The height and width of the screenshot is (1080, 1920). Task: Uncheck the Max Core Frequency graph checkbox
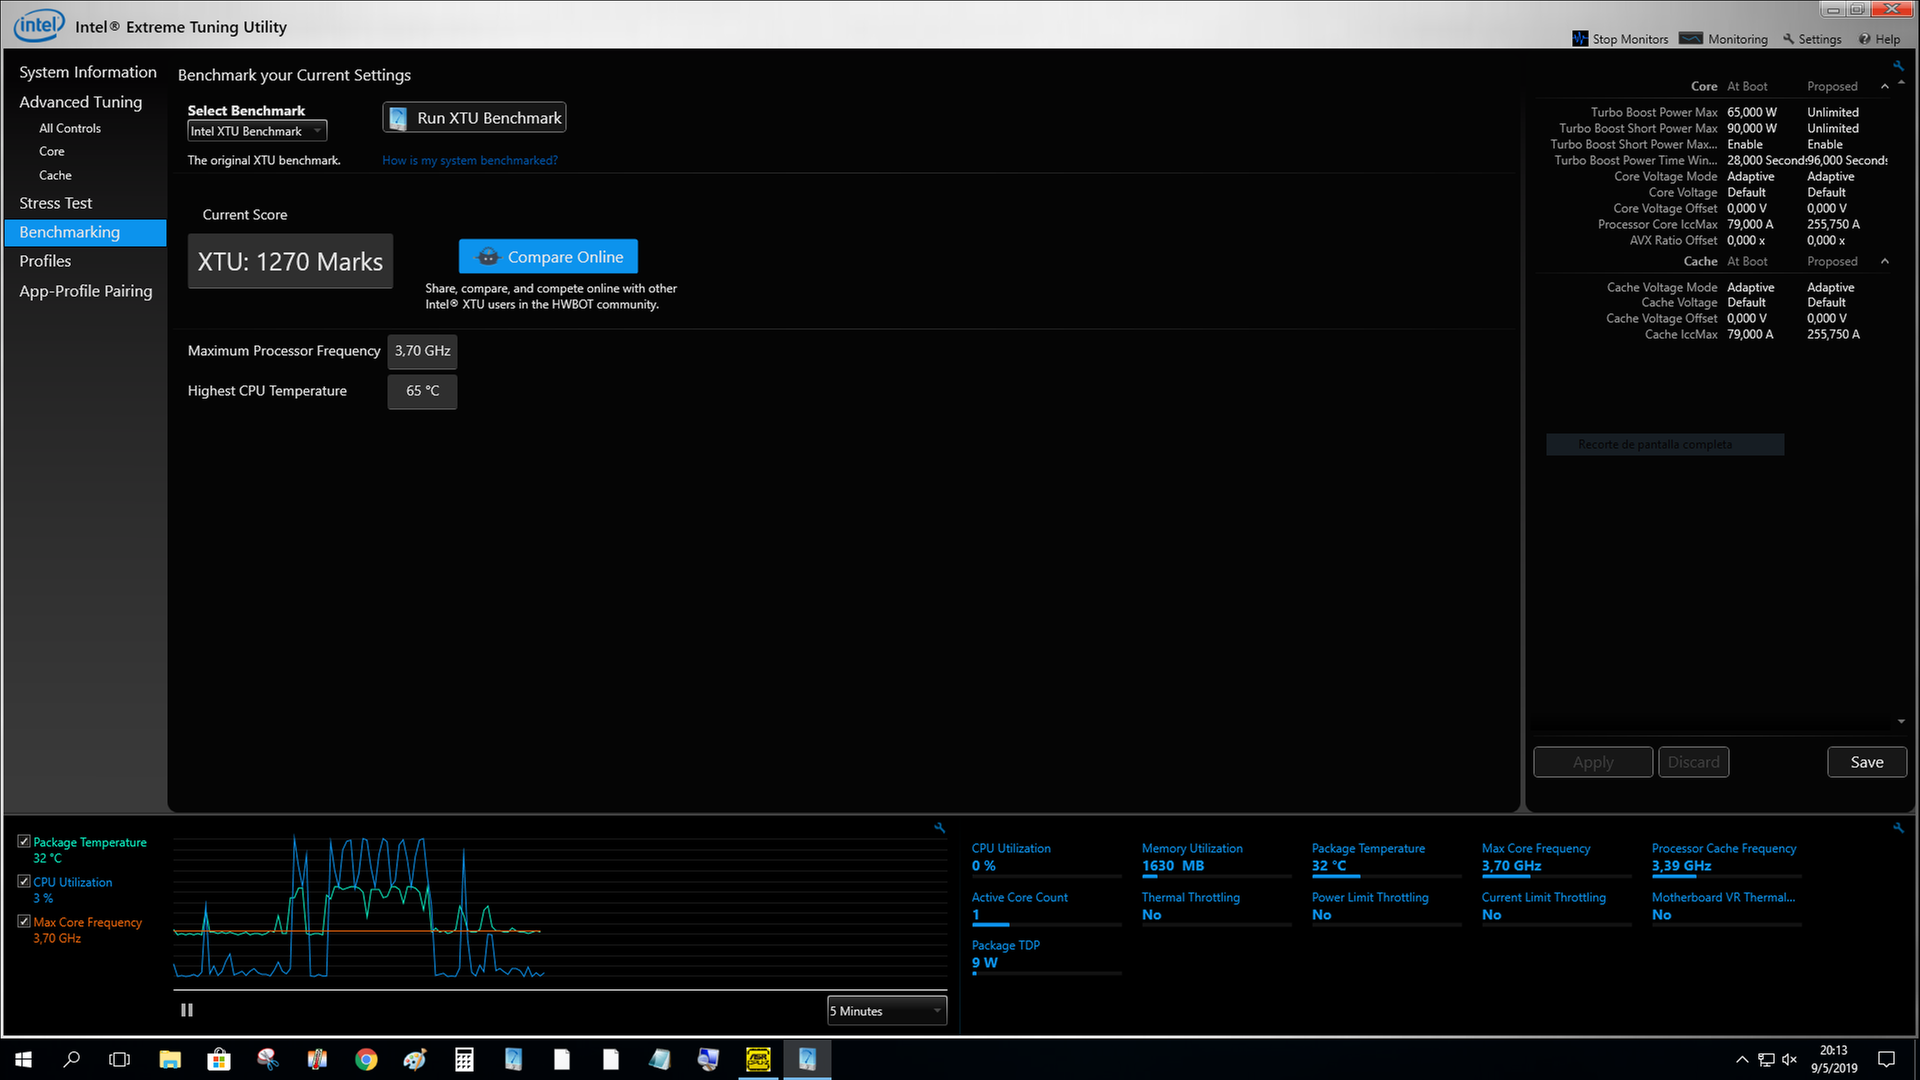click(24, 922)
